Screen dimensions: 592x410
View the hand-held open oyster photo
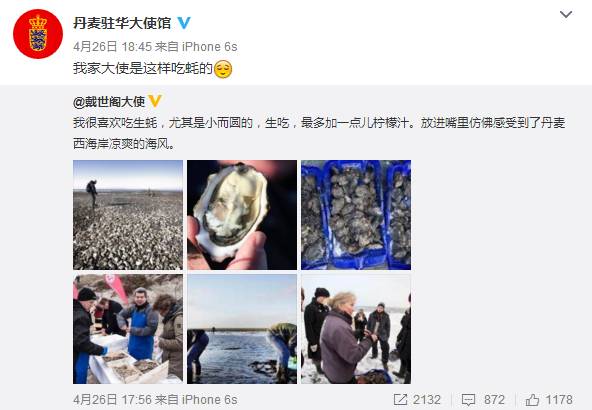242,215
